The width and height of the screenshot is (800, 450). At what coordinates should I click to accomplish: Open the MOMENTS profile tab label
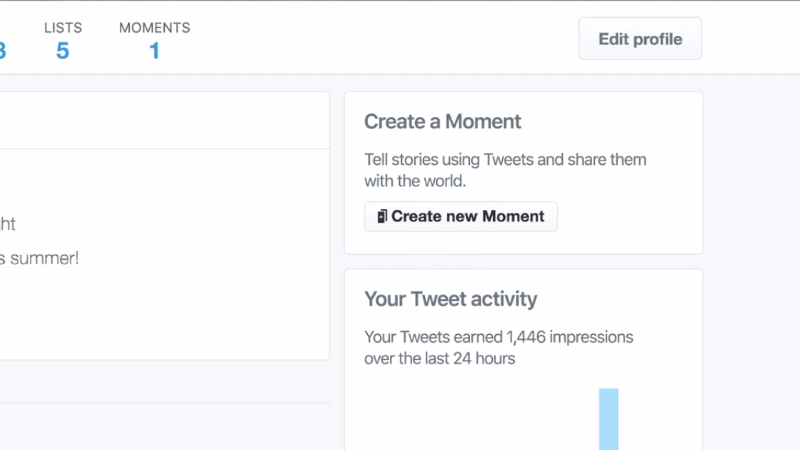154,28
